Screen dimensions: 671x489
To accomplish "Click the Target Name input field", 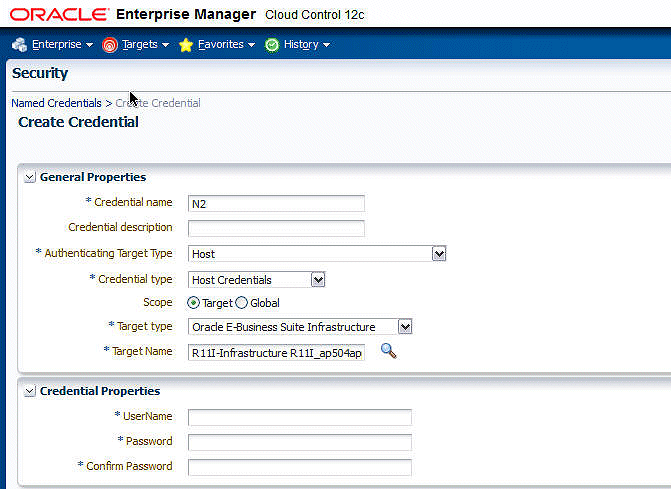I will click(x=276, y=353).
